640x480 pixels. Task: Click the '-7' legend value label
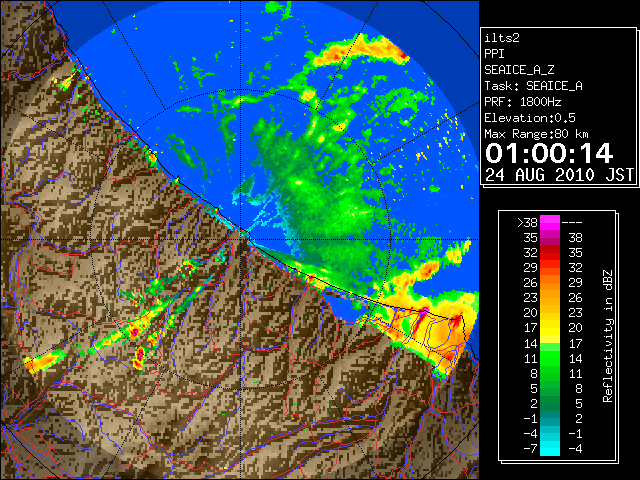(x=530, y=449)
